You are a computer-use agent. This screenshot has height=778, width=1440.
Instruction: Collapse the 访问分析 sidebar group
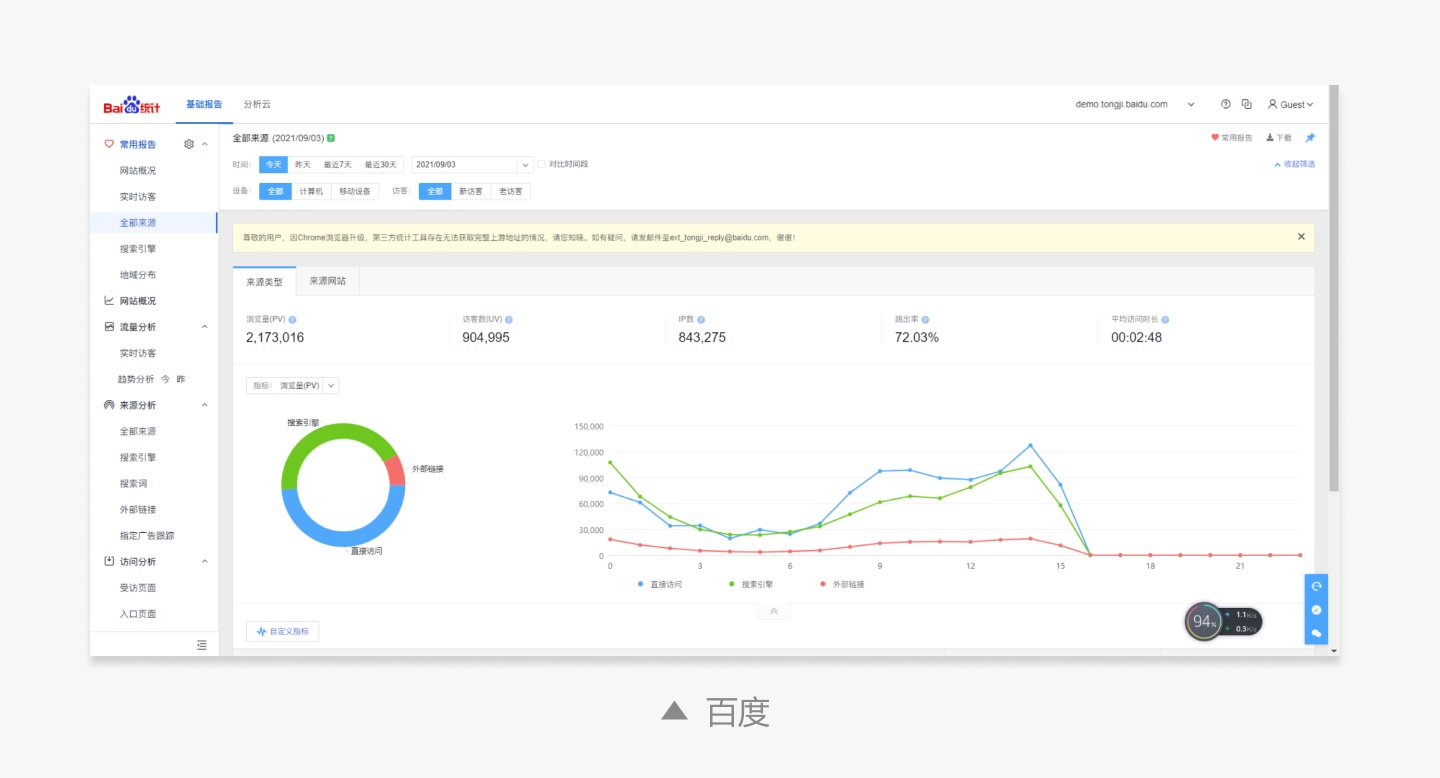[x=205, y=561]
